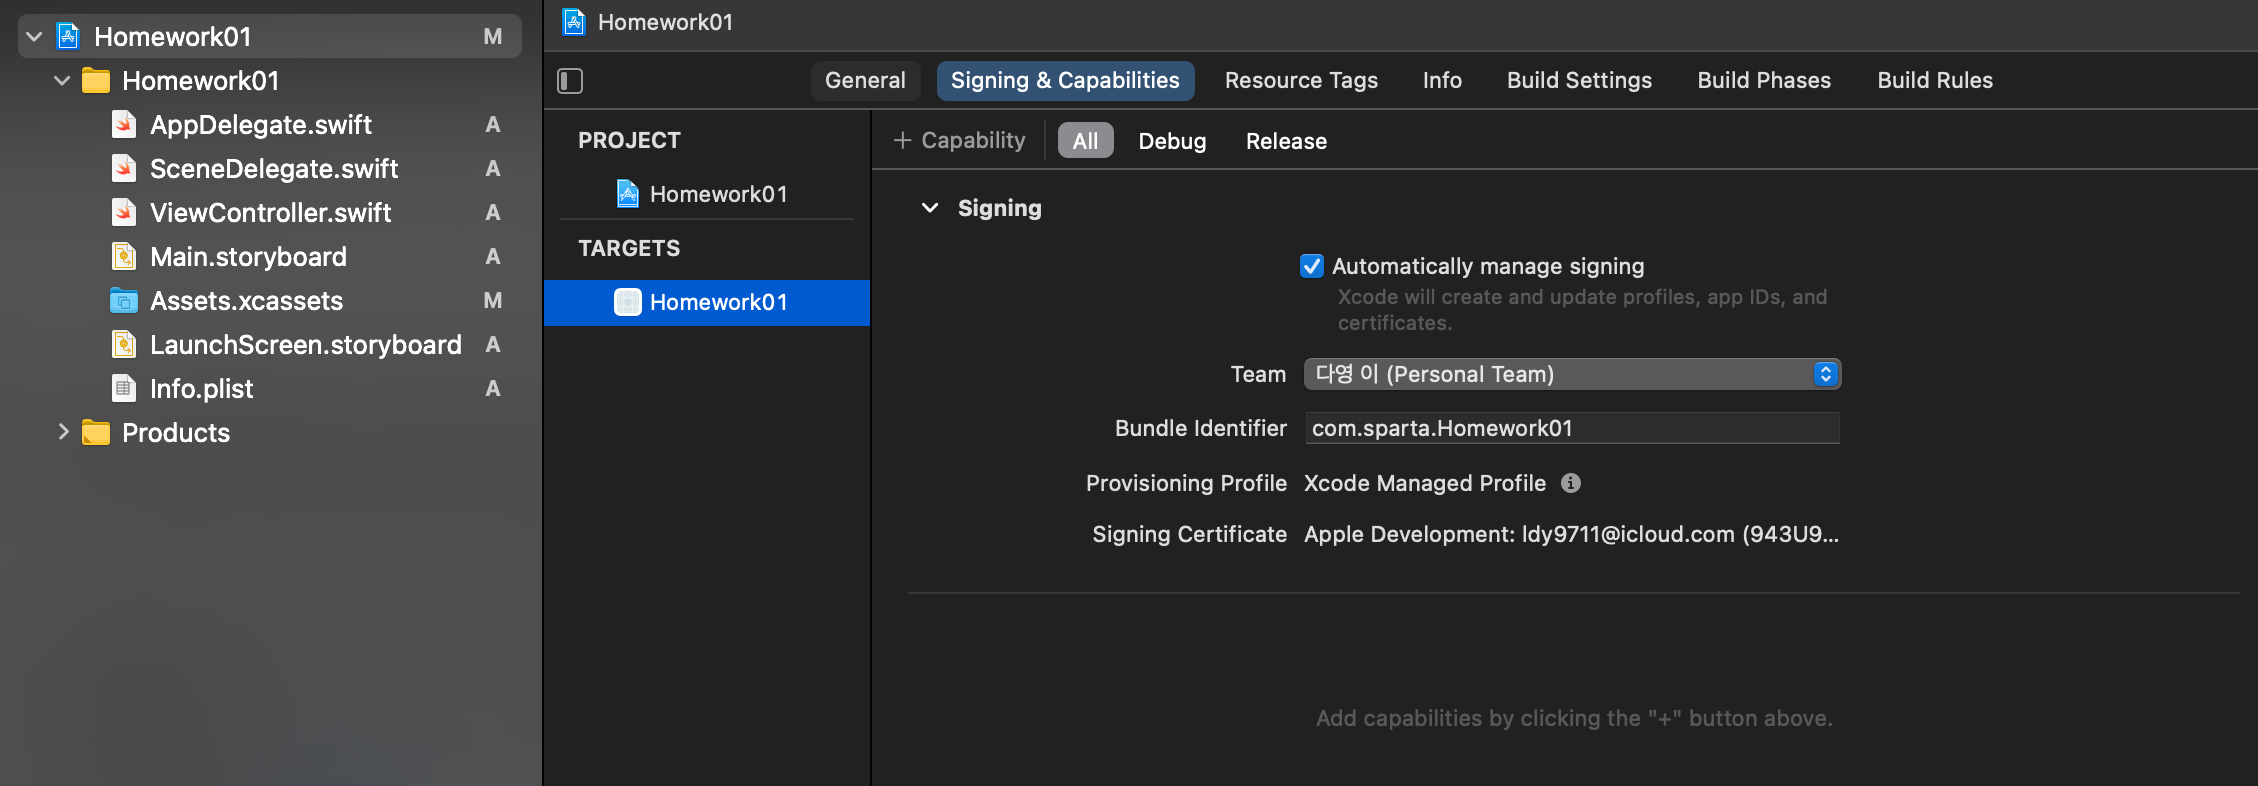Click the M status badge on root Homework01
Viewport: 2258px width, 786px height.
493,37
